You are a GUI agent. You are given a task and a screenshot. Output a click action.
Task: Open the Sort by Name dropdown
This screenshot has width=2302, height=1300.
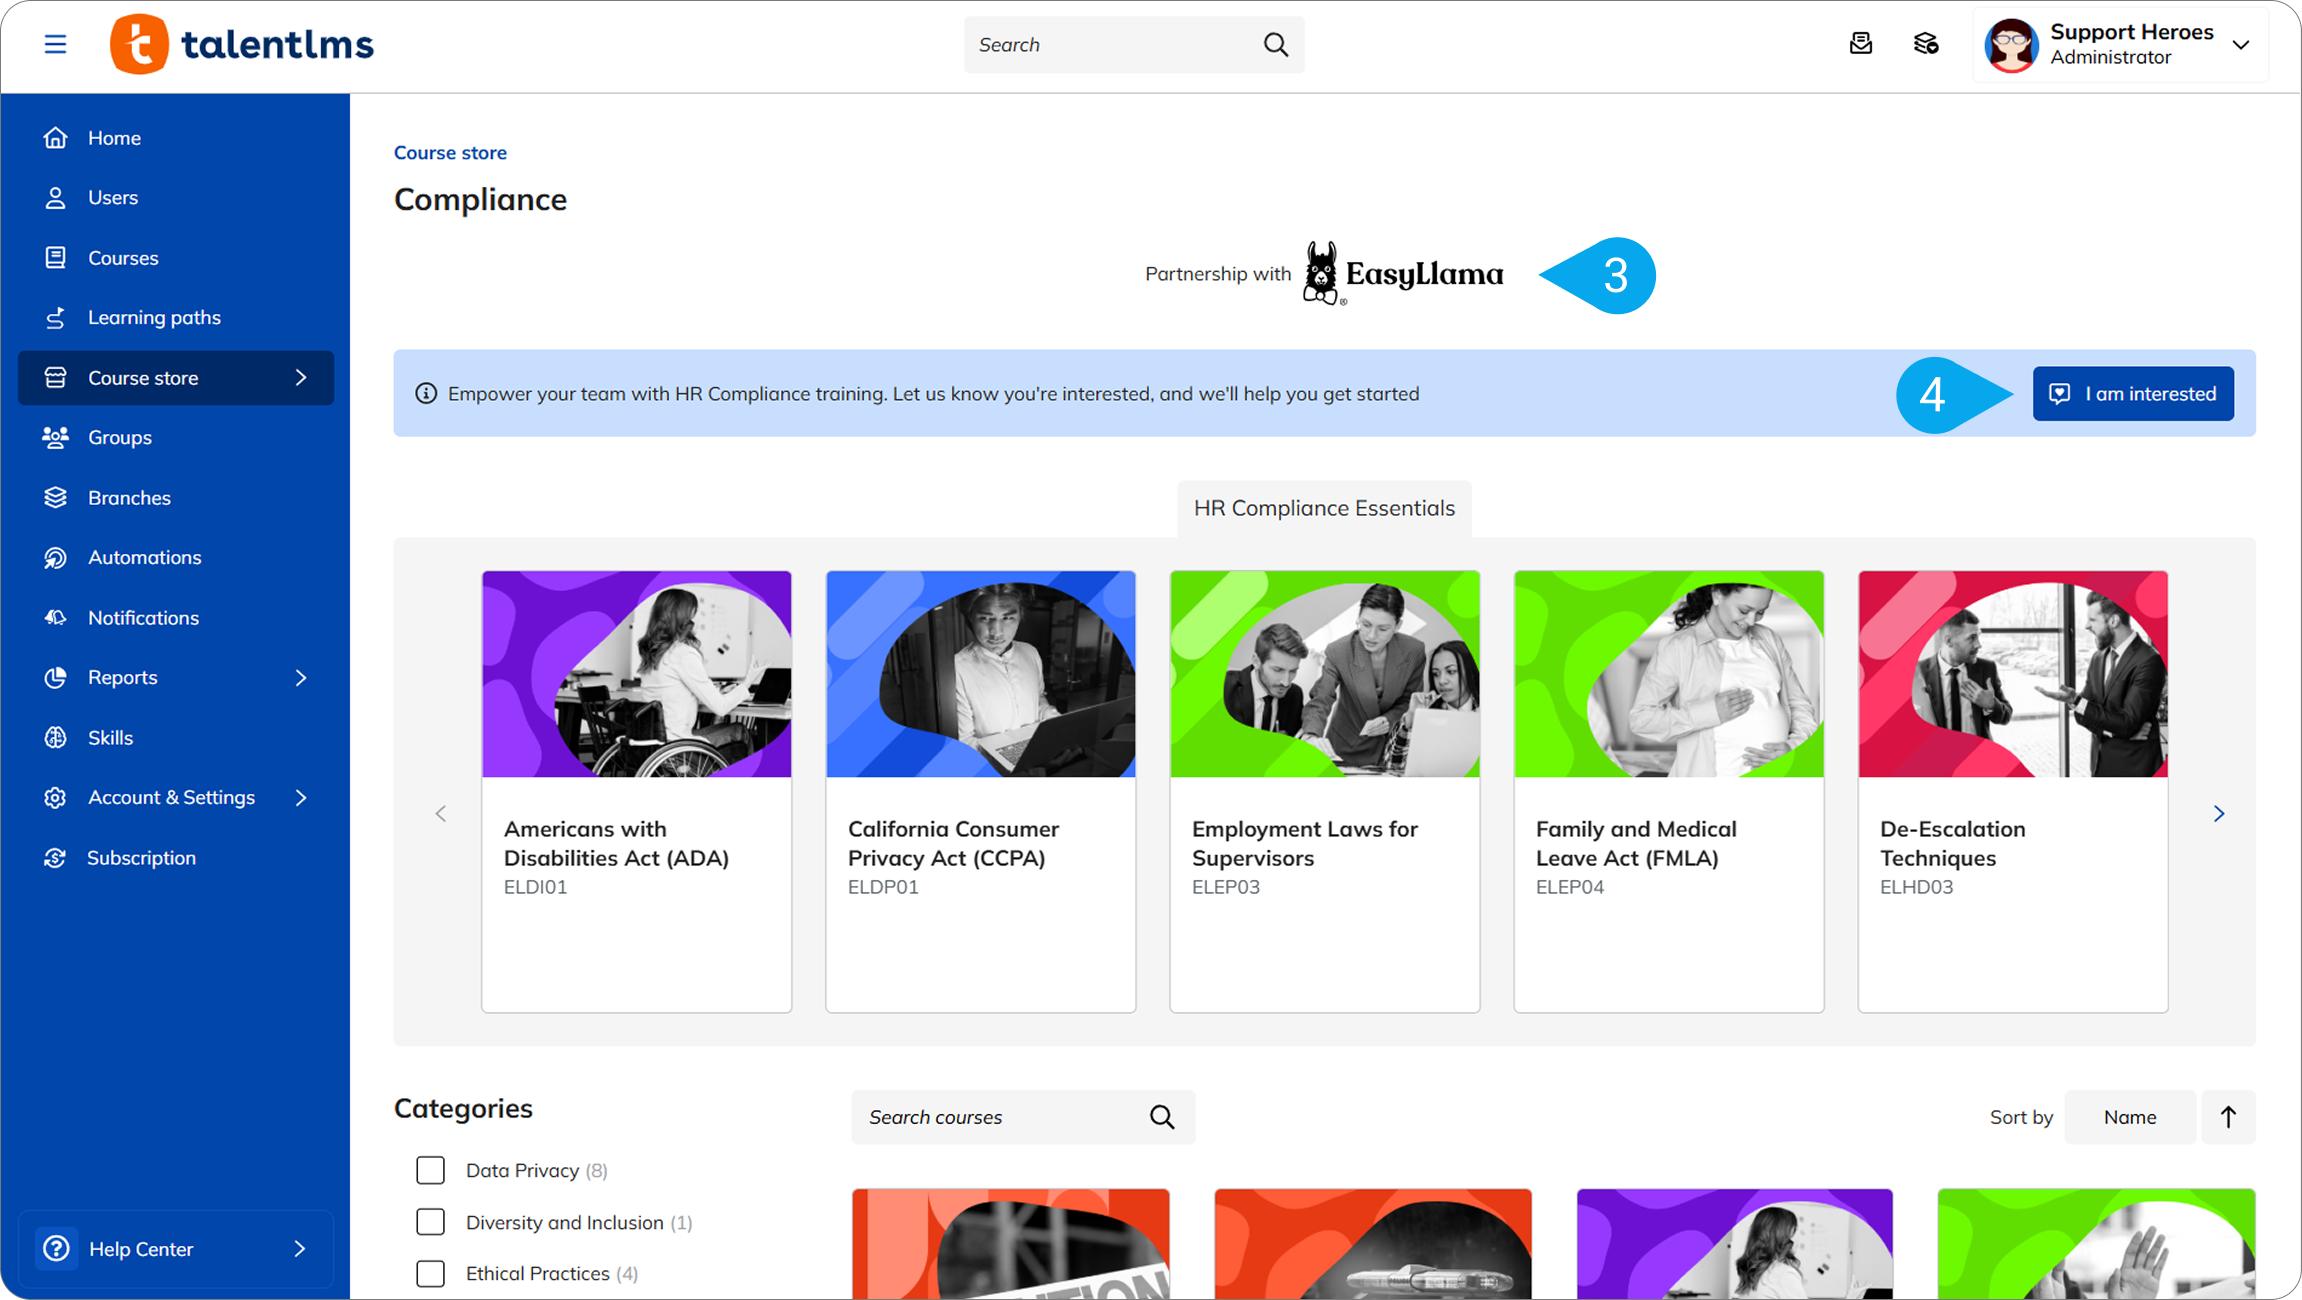[x=2130, y=1117]
